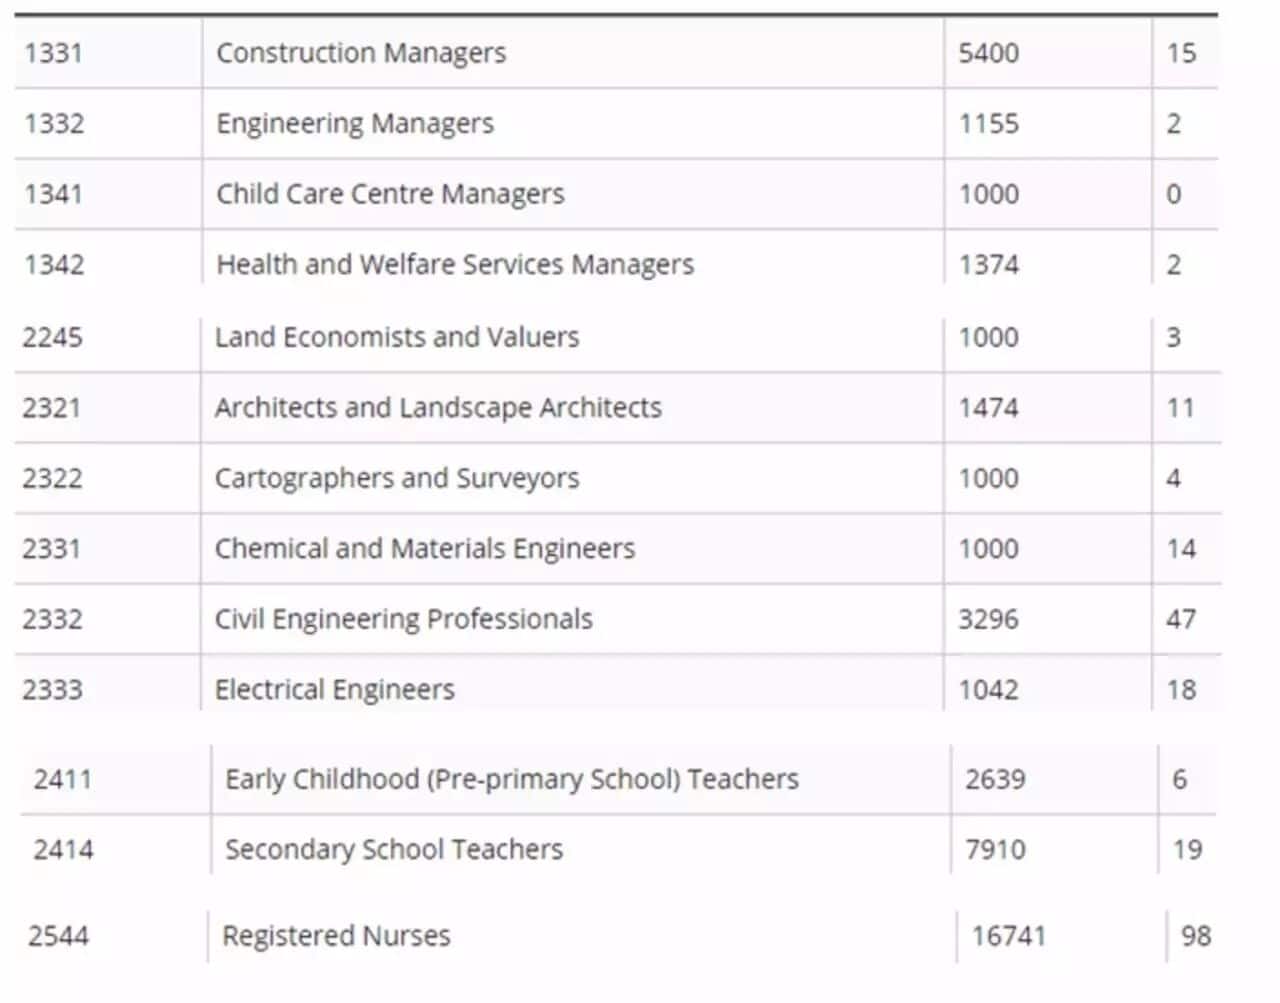Select the count 98 for Registered Nurses
Viewport: 1280px width, 1003px height.
click(x=1196, y=937)
